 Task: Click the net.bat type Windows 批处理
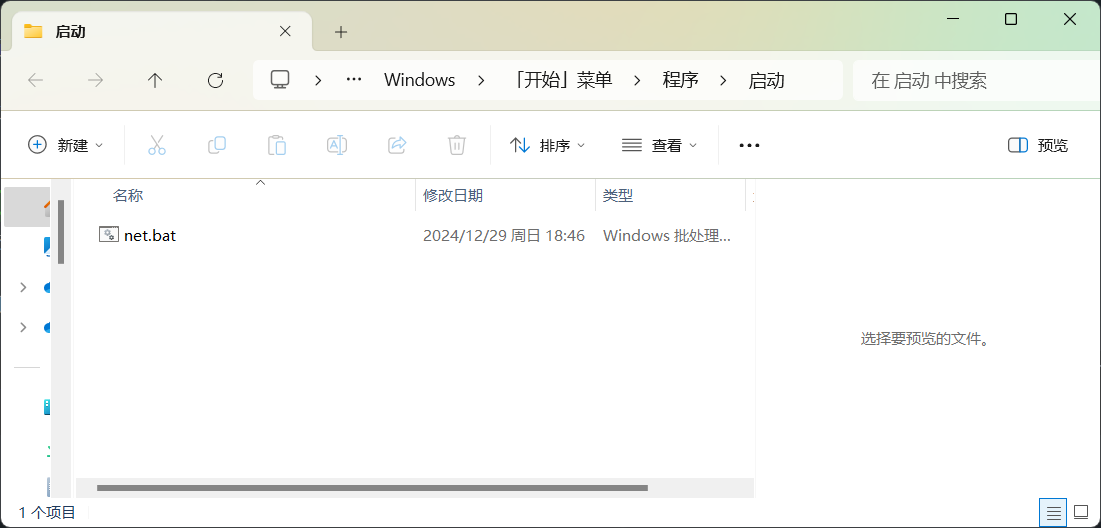(667, 236)
